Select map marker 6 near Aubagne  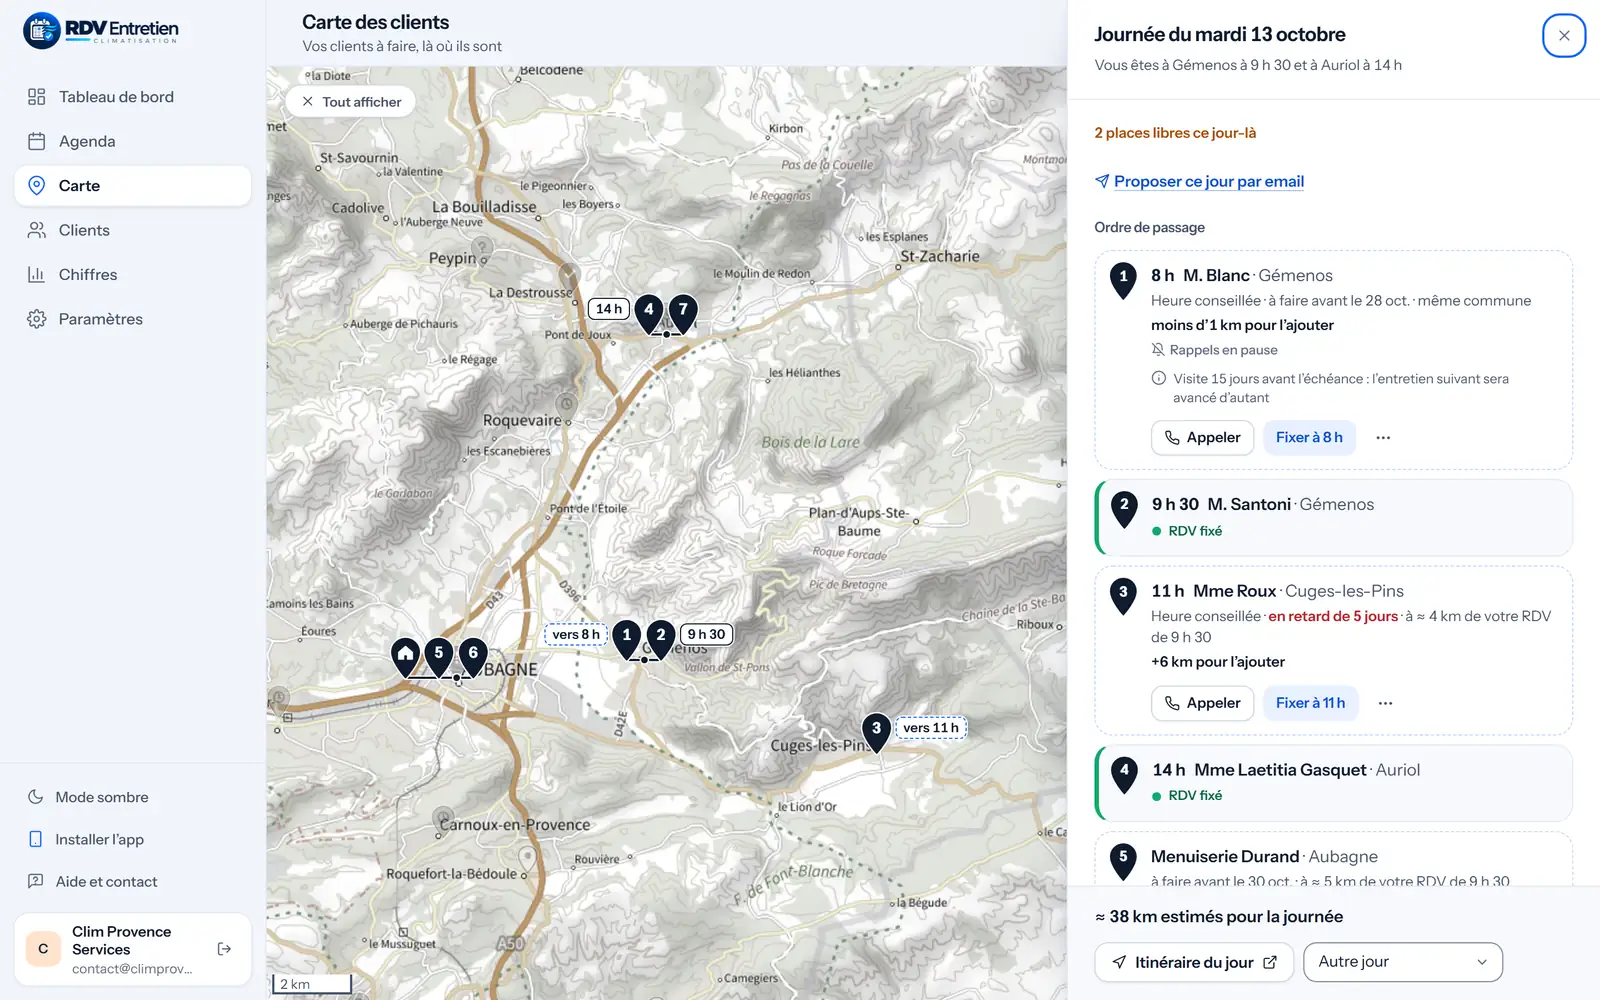(x=473, y=657)
